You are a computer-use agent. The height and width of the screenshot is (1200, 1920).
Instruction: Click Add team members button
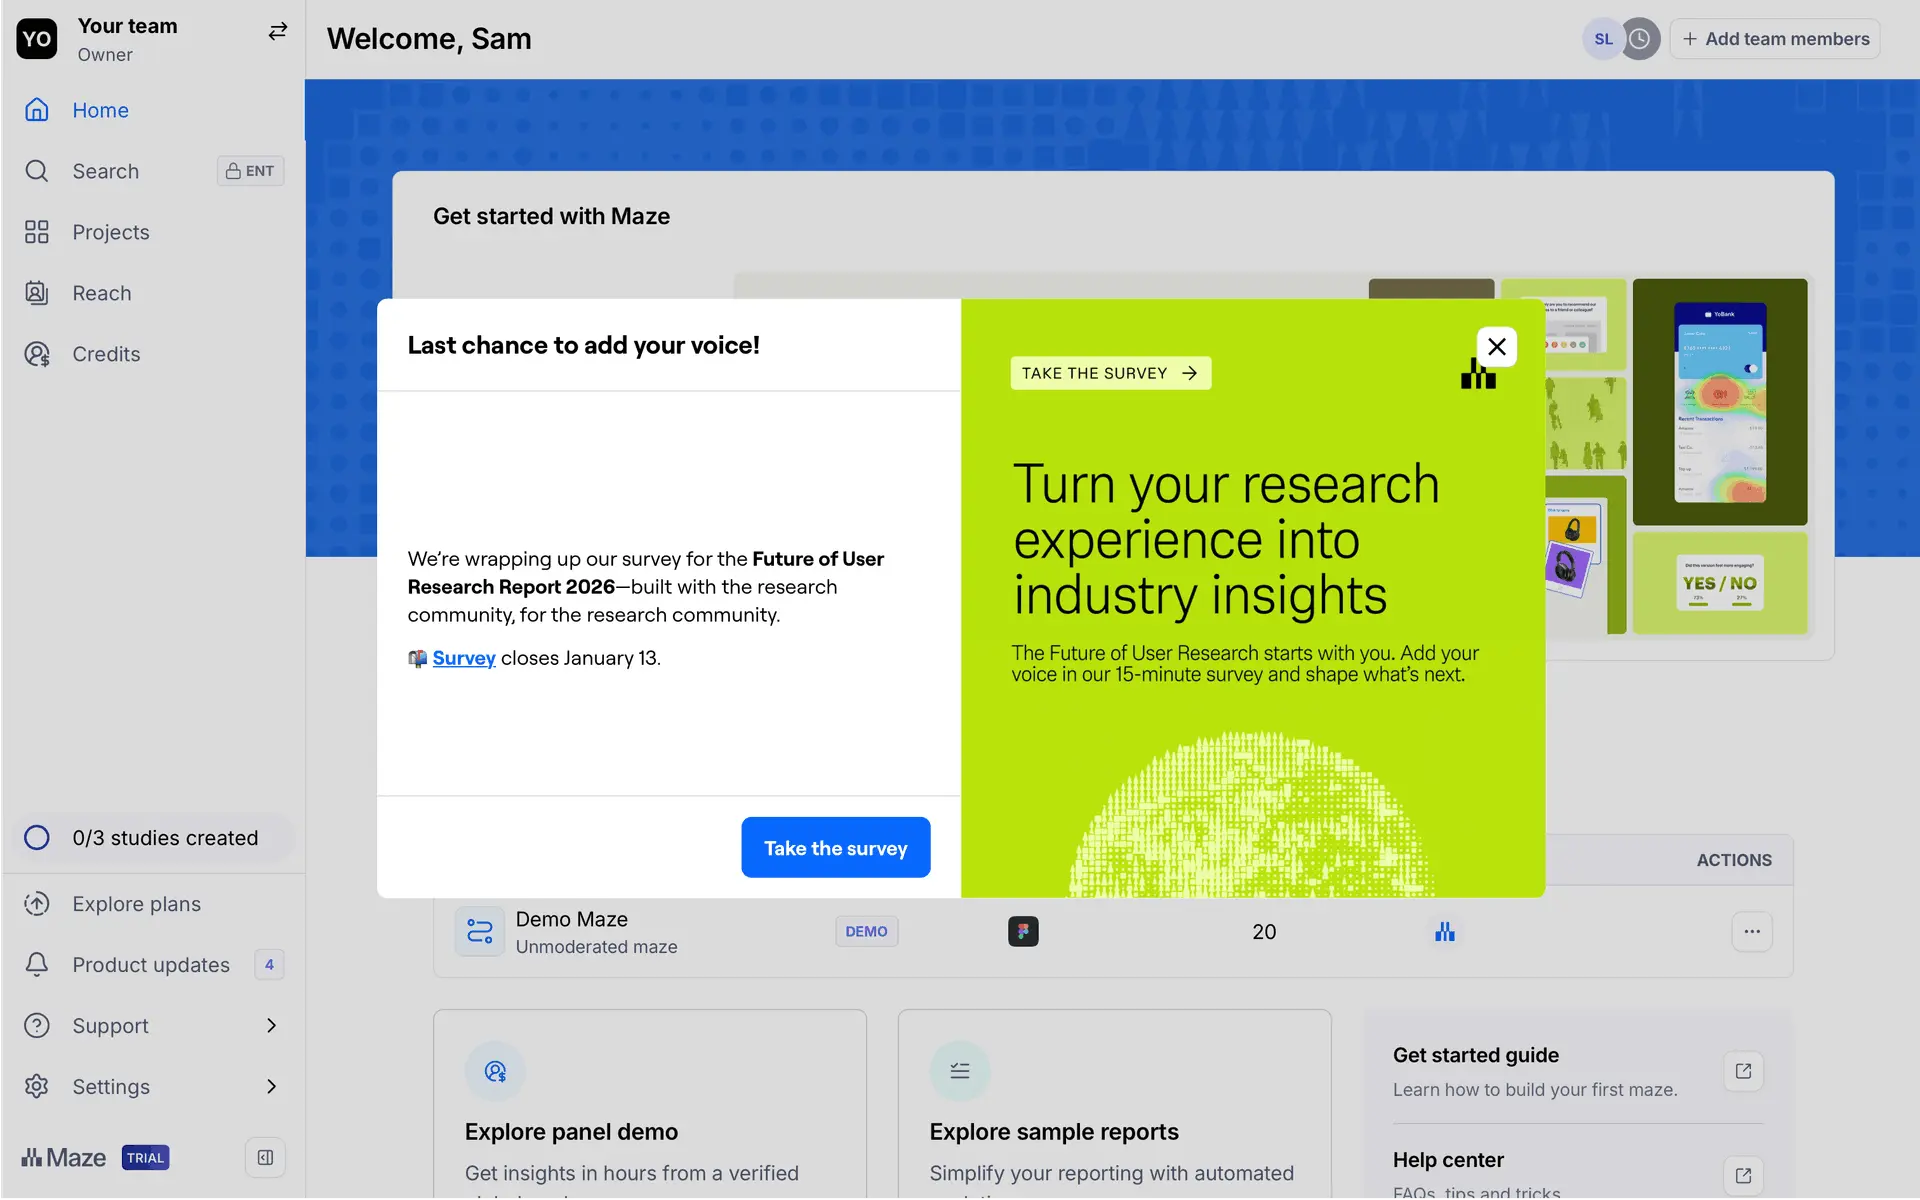[1775, 39]
